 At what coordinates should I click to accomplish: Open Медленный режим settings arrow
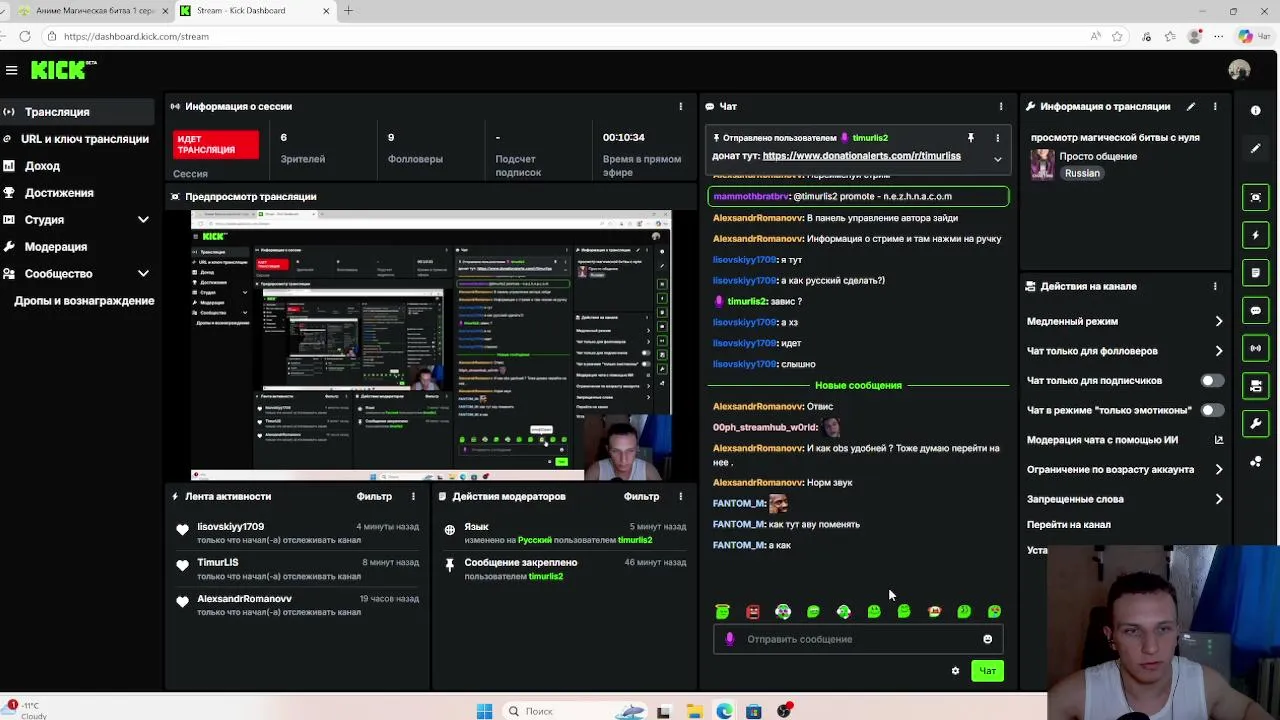tap(1218, 322)
